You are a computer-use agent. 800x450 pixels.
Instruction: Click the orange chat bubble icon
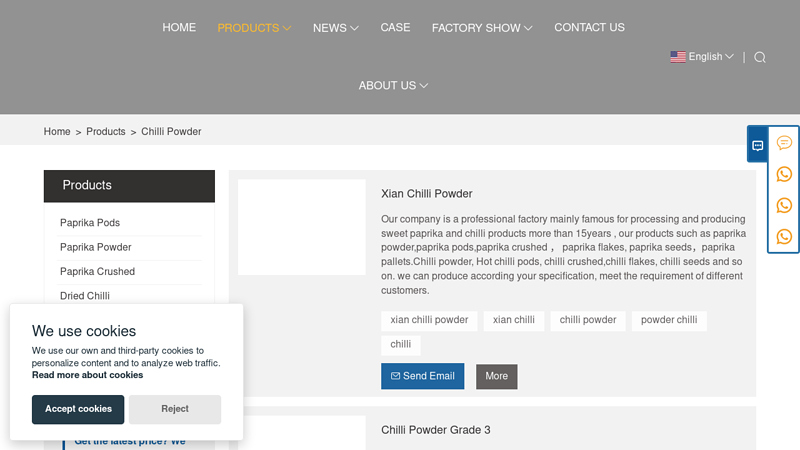(x=784, y=143)
